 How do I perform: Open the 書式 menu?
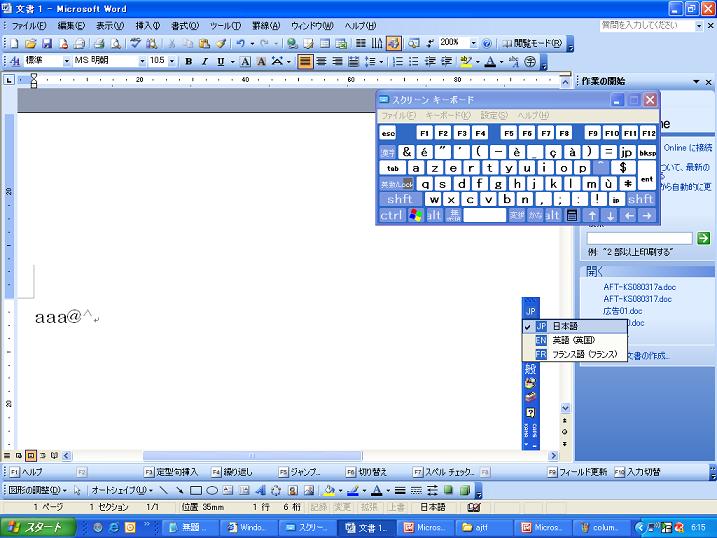(x=185, y=26)
